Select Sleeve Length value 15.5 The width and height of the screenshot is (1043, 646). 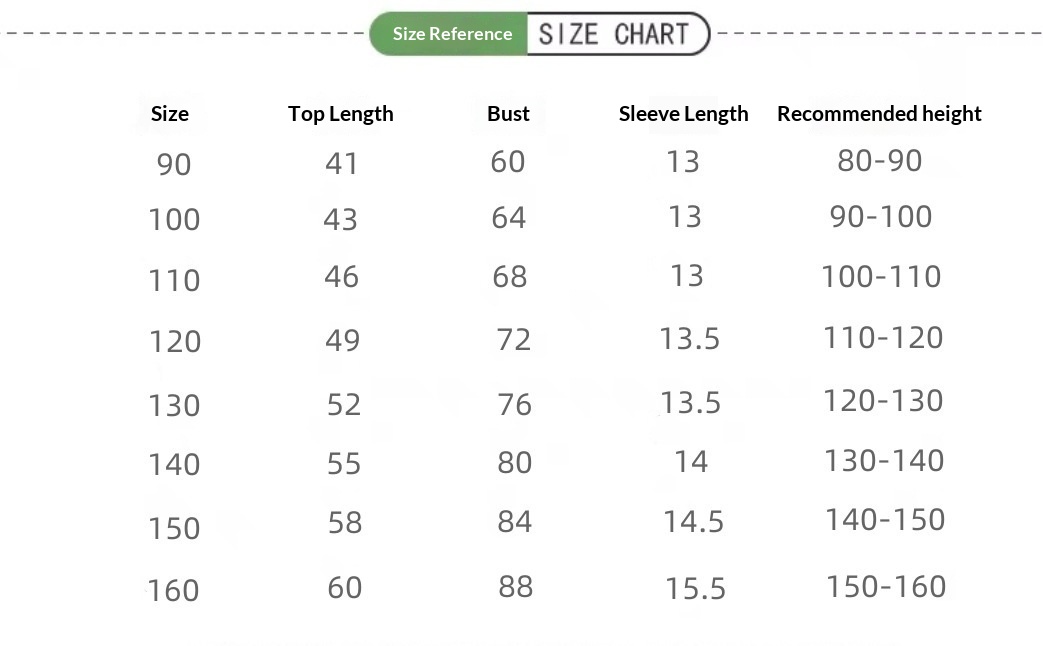pyautogui.click(x=695, y=589)
